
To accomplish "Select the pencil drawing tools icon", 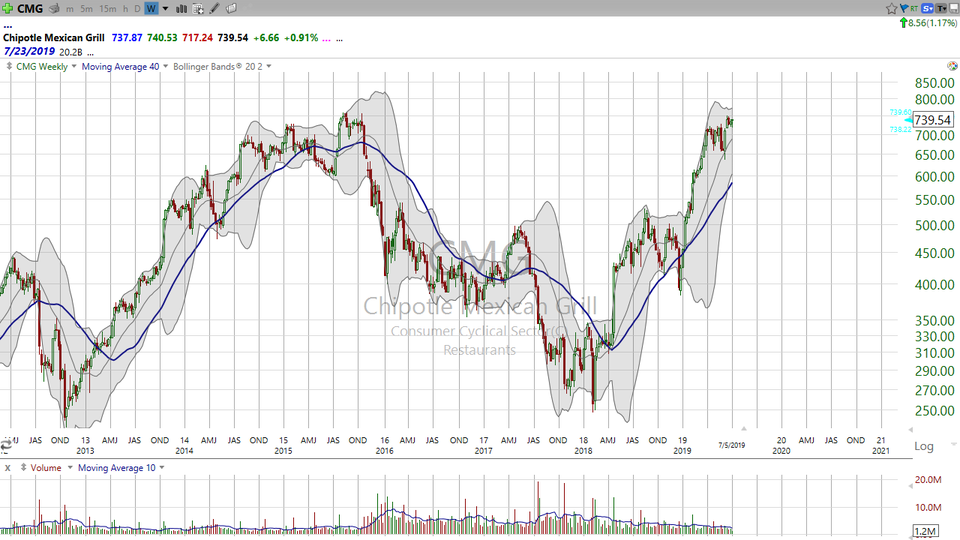I will coord(214,9).
